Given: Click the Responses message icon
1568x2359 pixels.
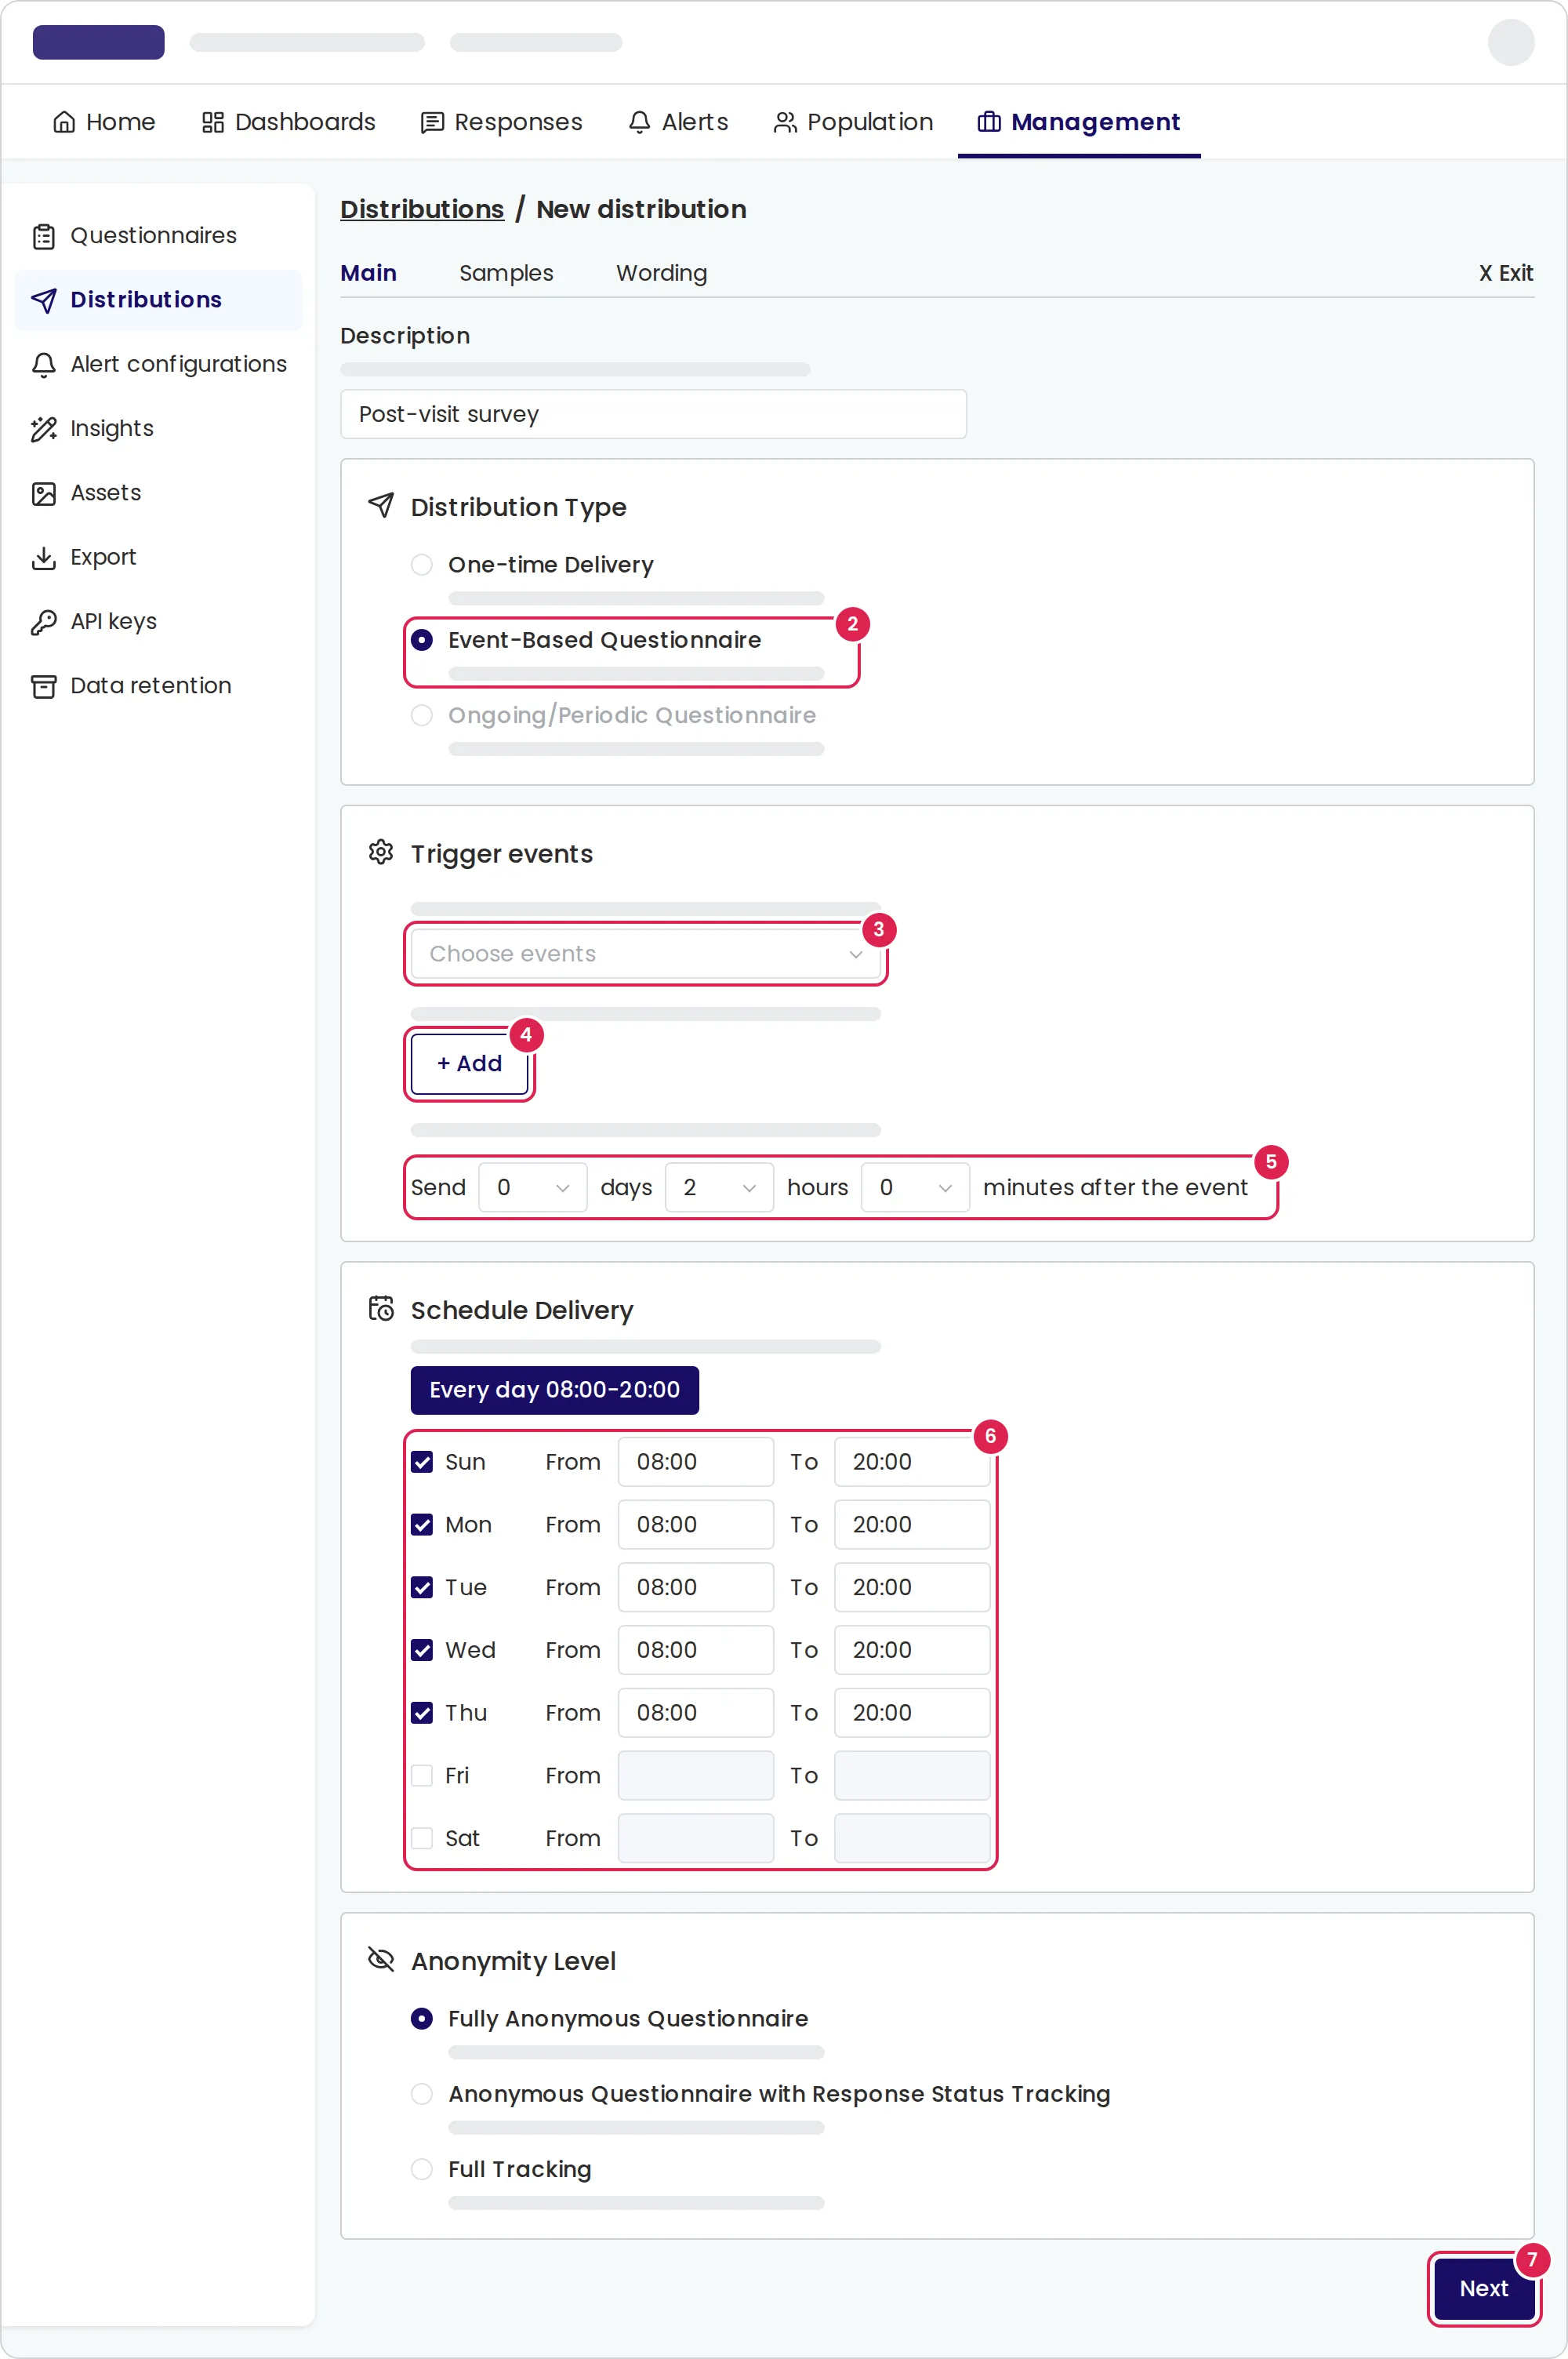Looking at the screenshot, I should [432, 122].
